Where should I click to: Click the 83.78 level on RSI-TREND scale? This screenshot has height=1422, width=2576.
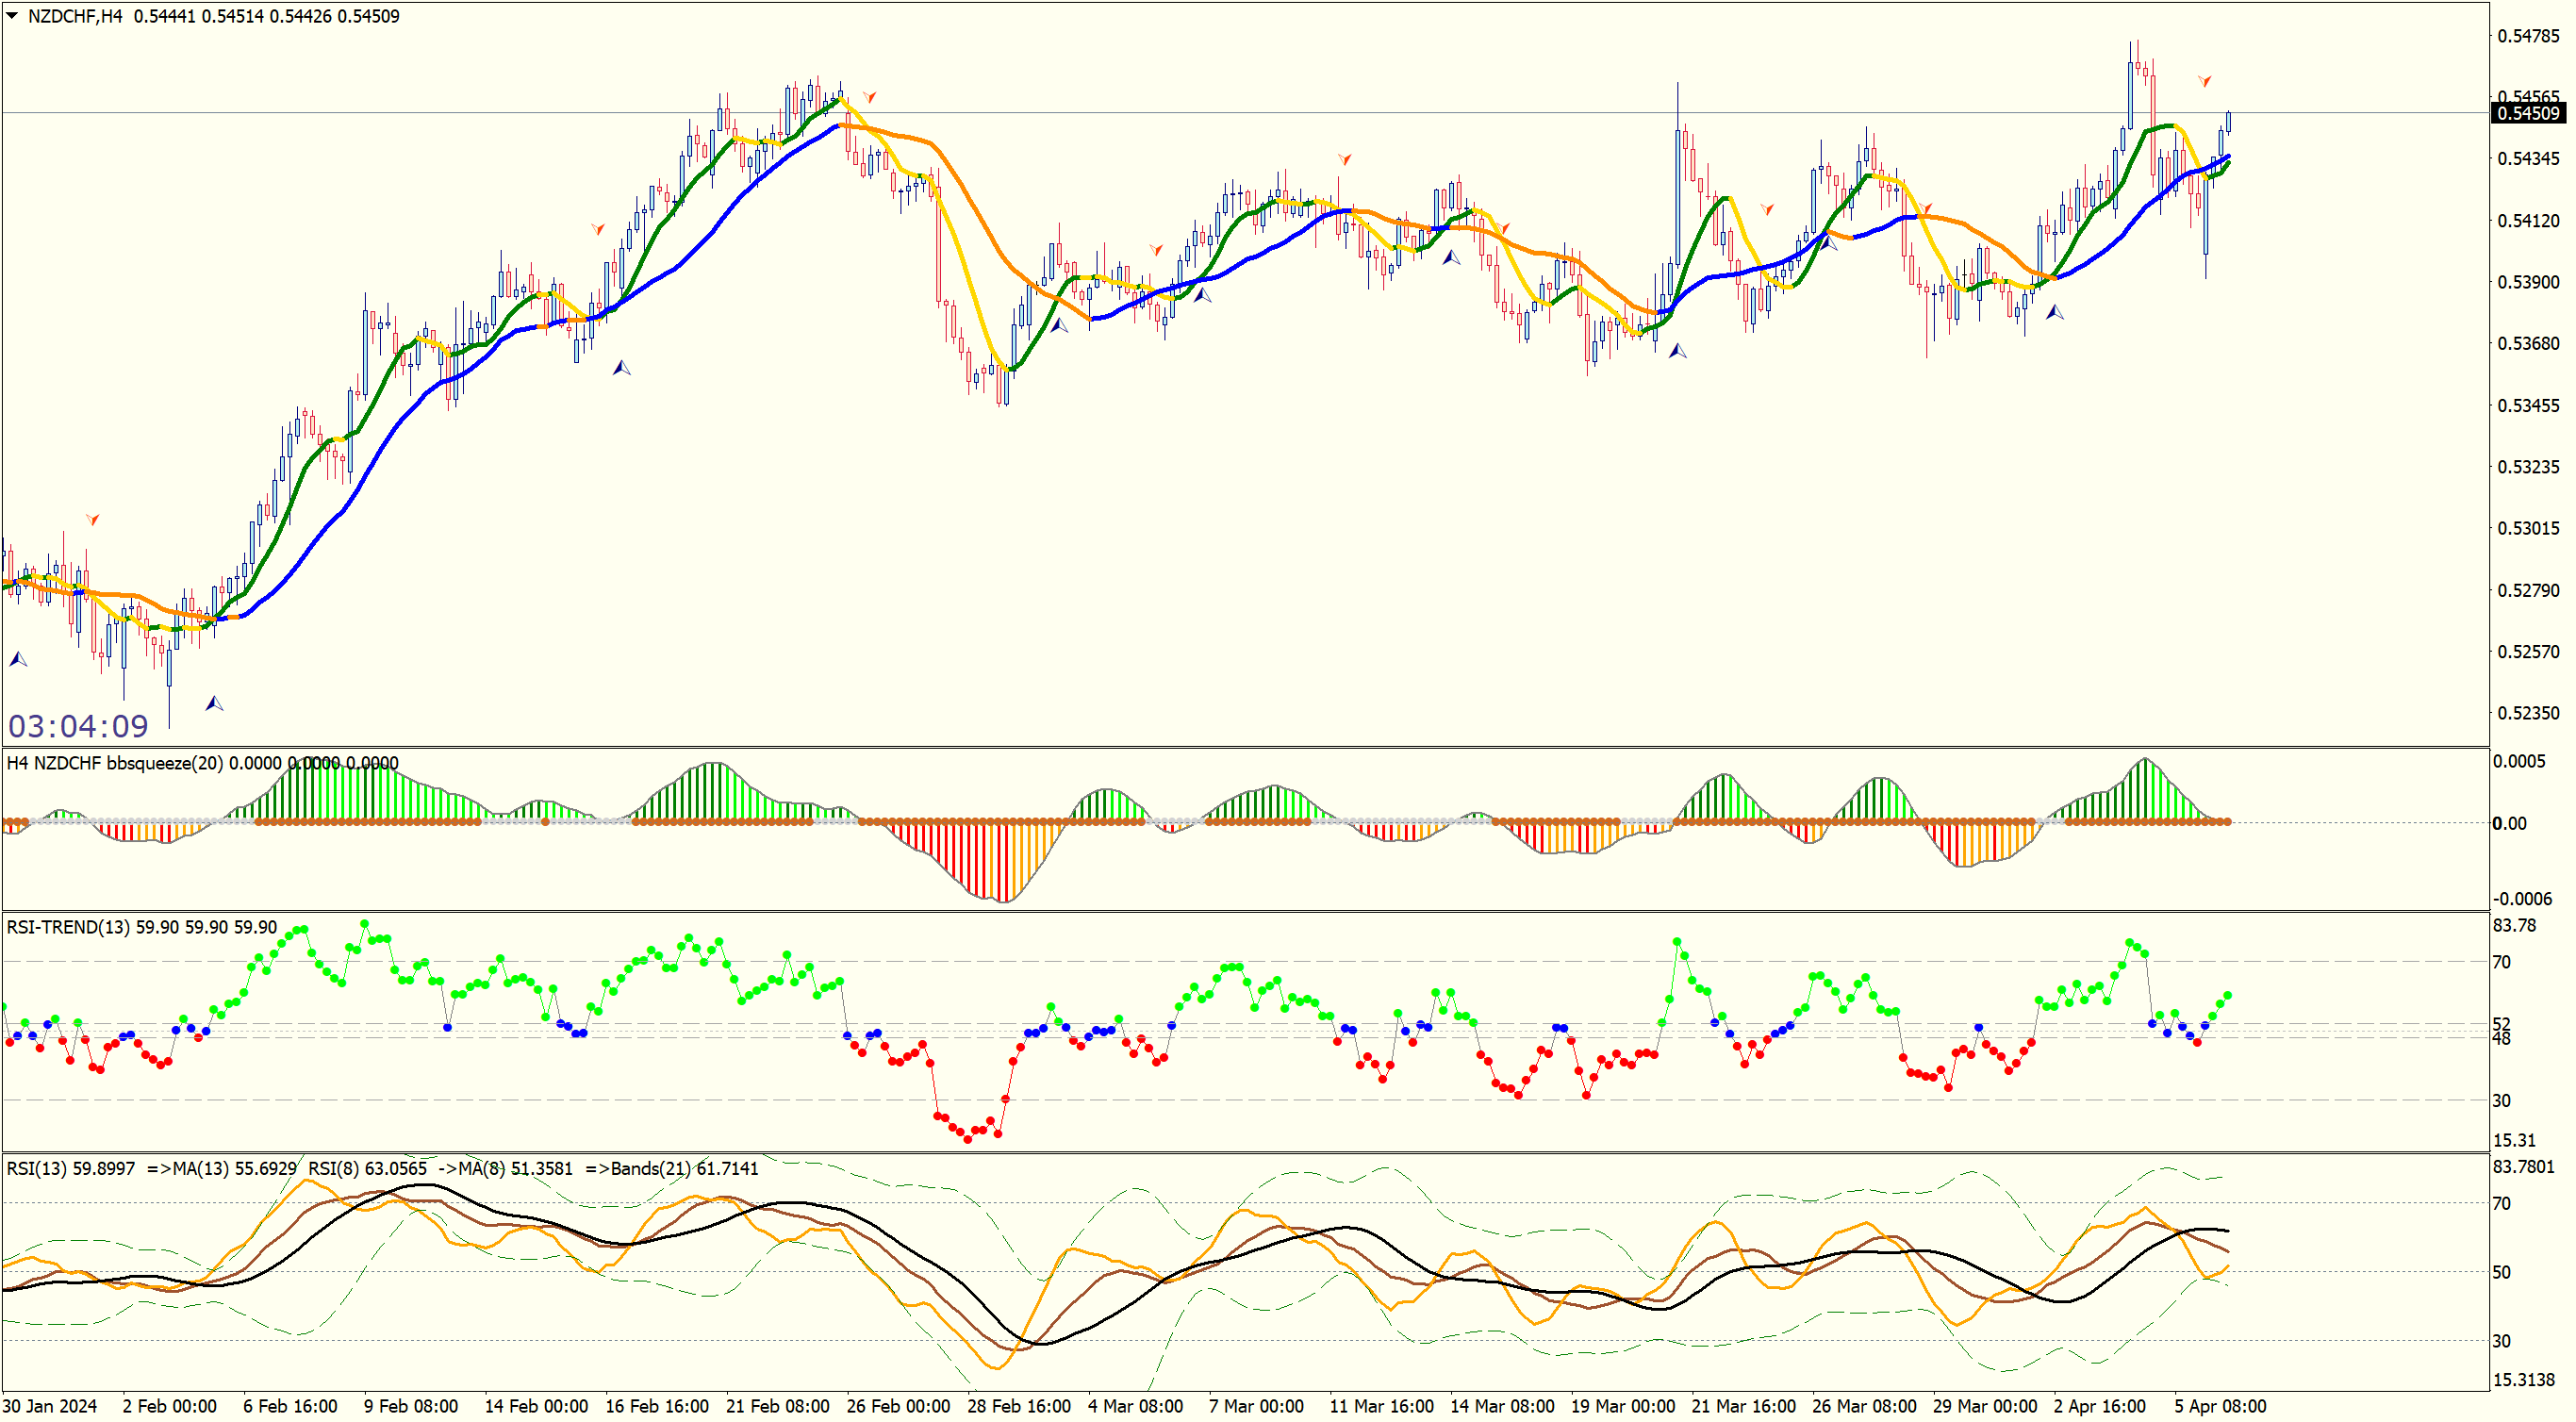coord(2514,925)
